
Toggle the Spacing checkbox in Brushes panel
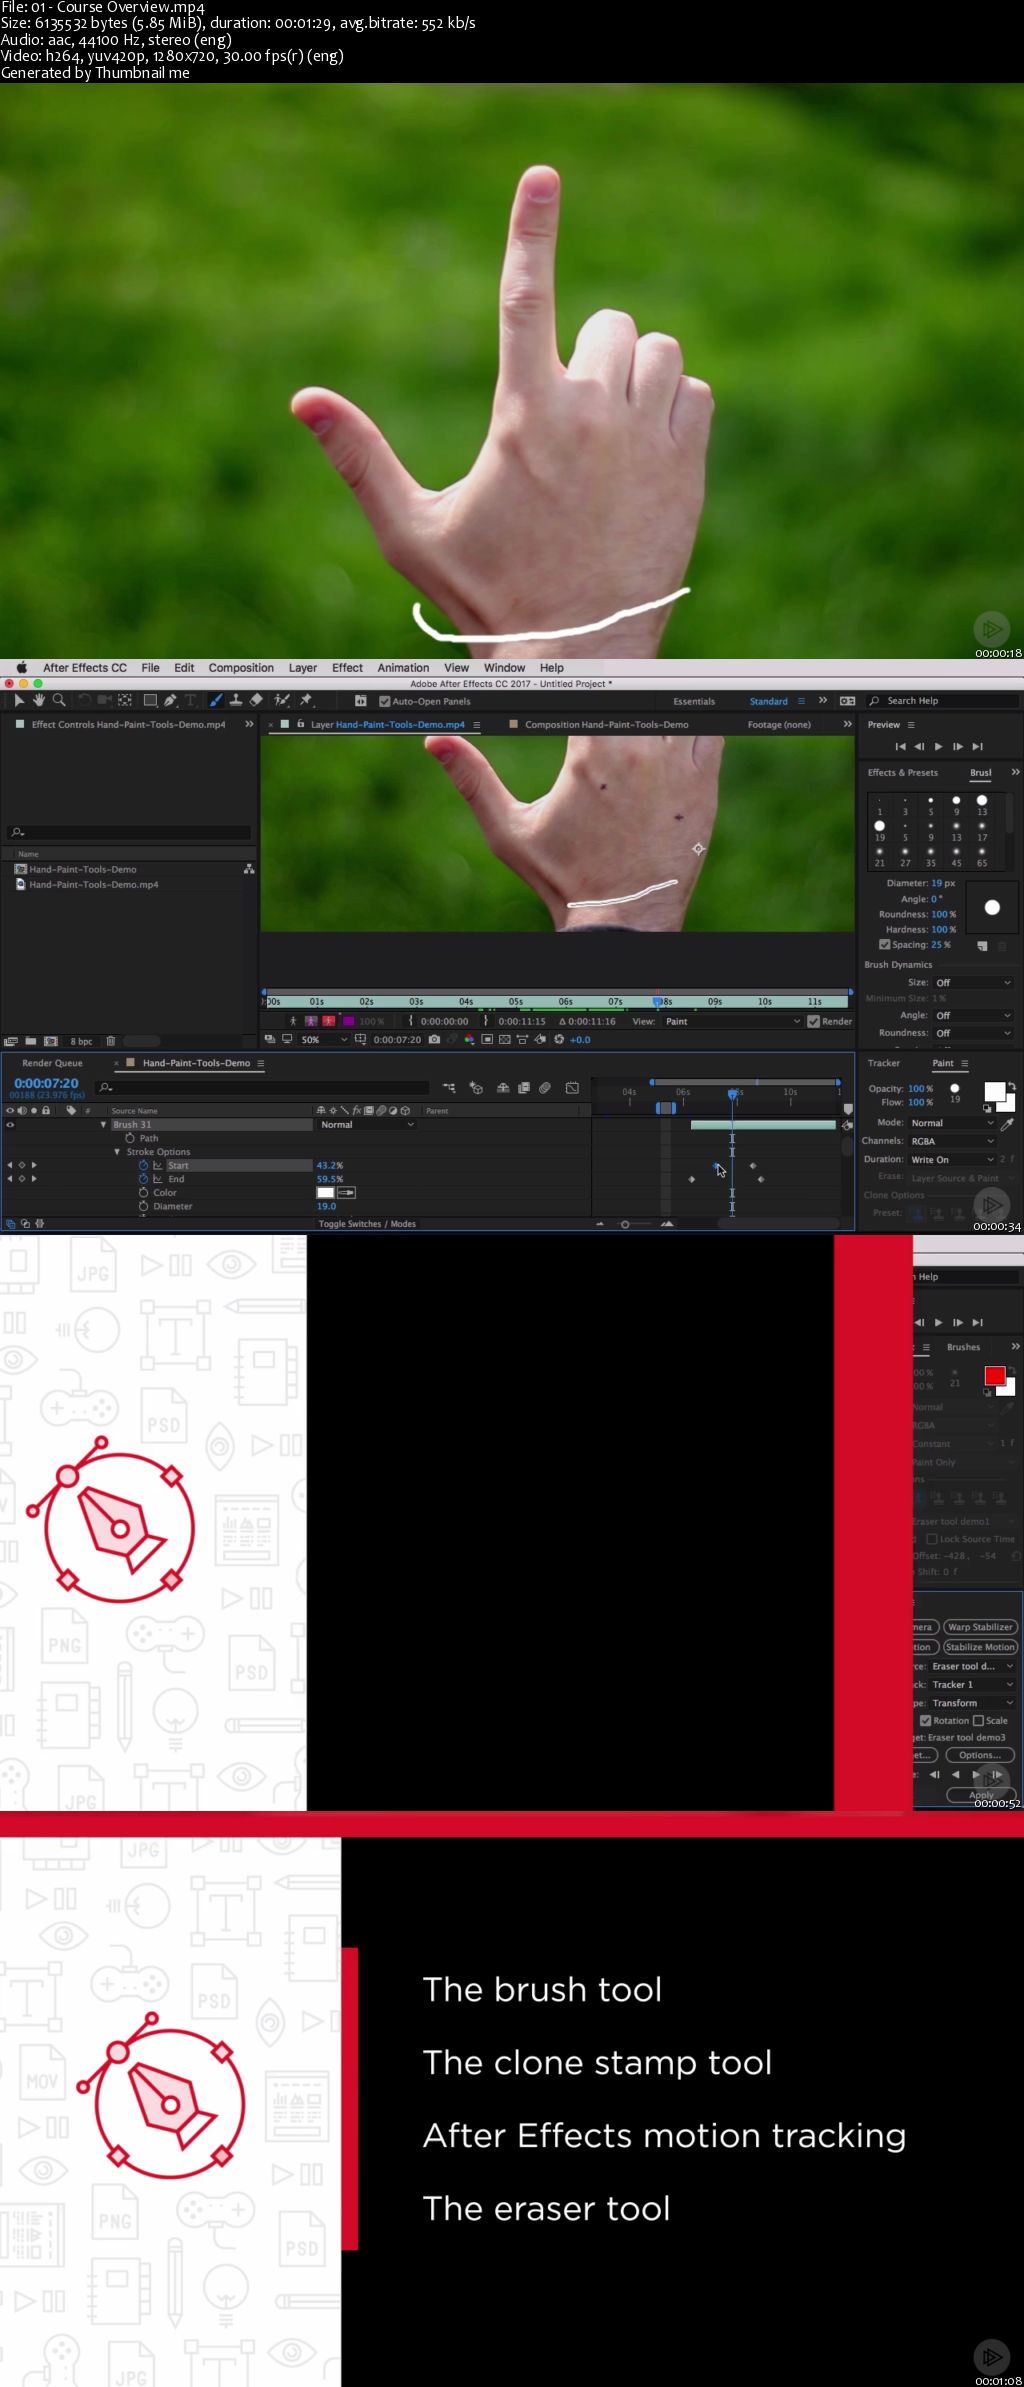(x=884, y=944)
